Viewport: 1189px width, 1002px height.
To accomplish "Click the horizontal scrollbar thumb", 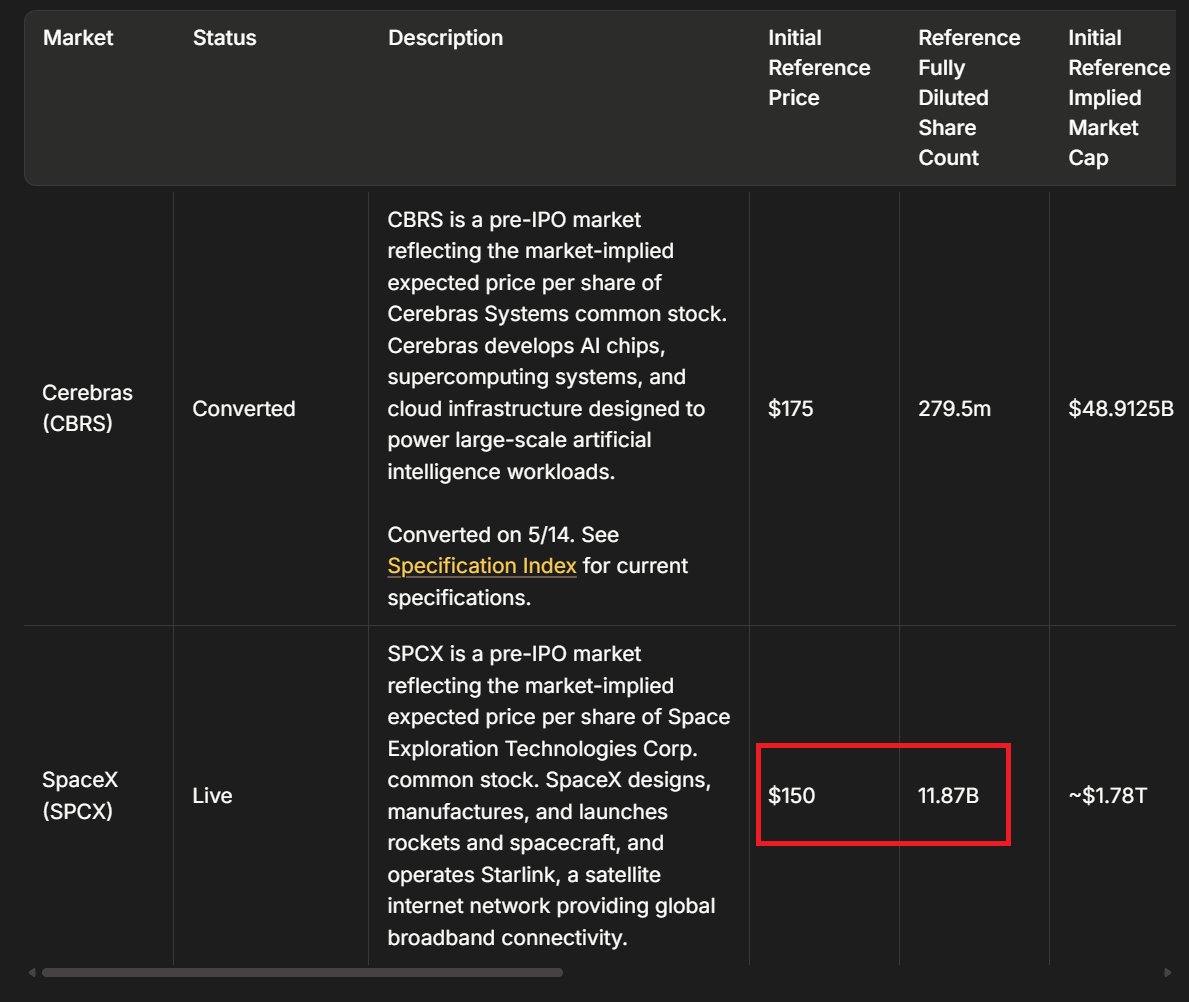I will tap(303, 972).
